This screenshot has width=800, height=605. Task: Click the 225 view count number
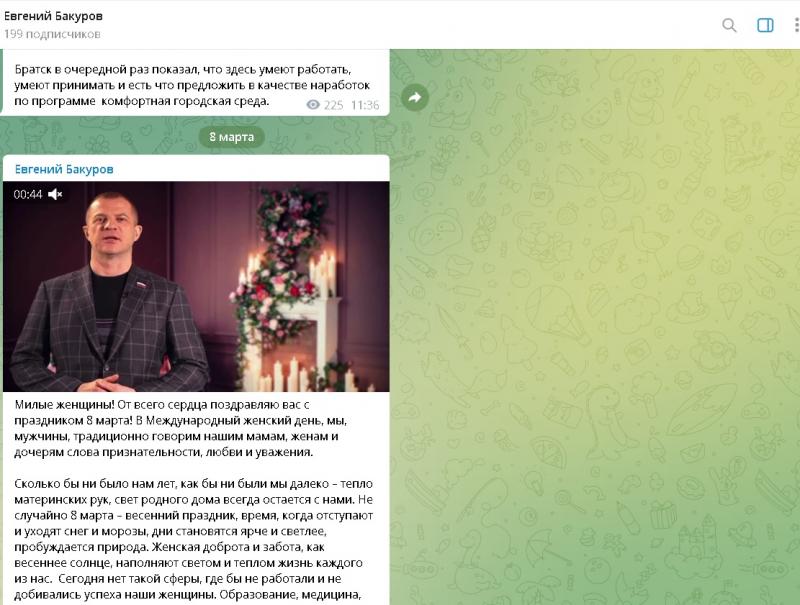point(333,105)
